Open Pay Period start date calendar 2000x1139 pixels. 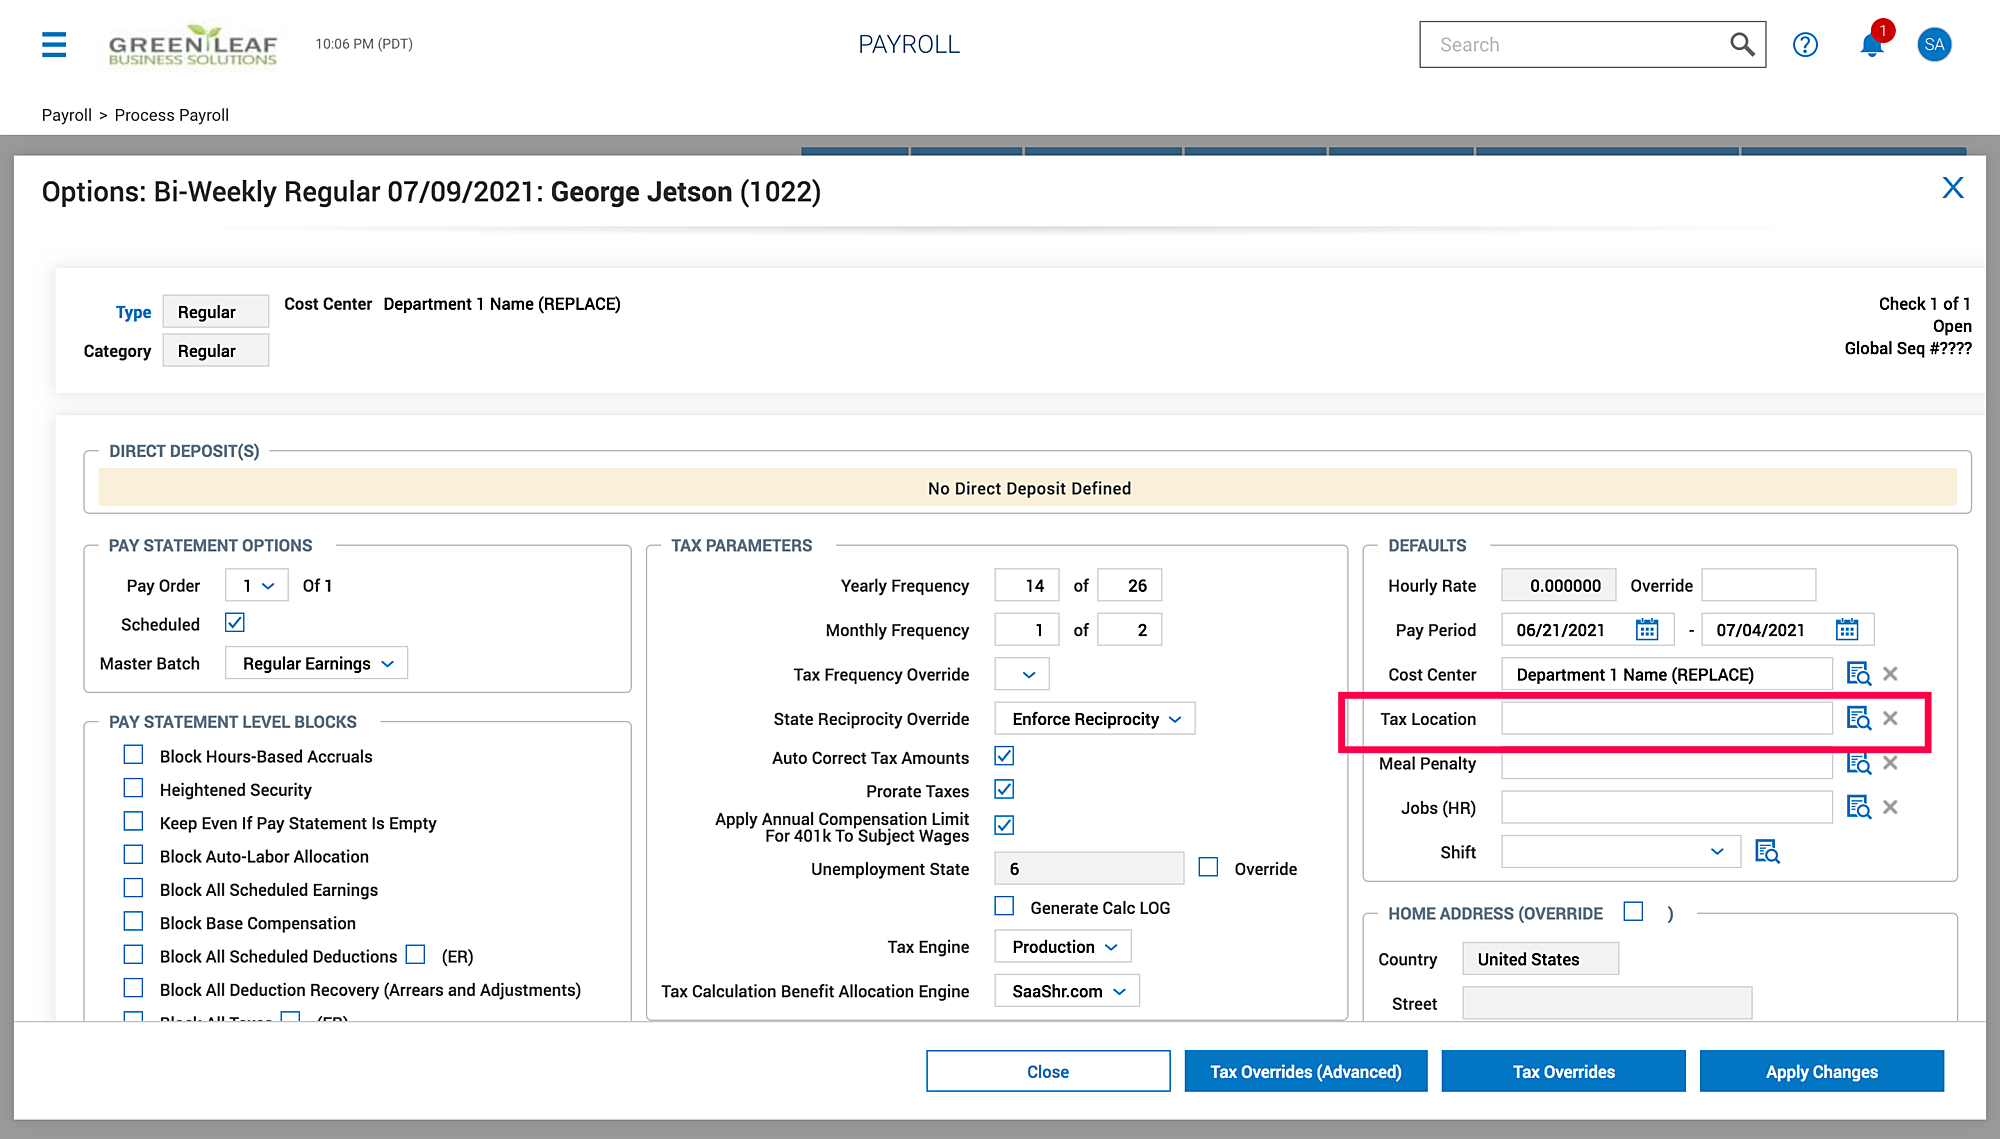pyautogui.click(x=1646, y=629)
